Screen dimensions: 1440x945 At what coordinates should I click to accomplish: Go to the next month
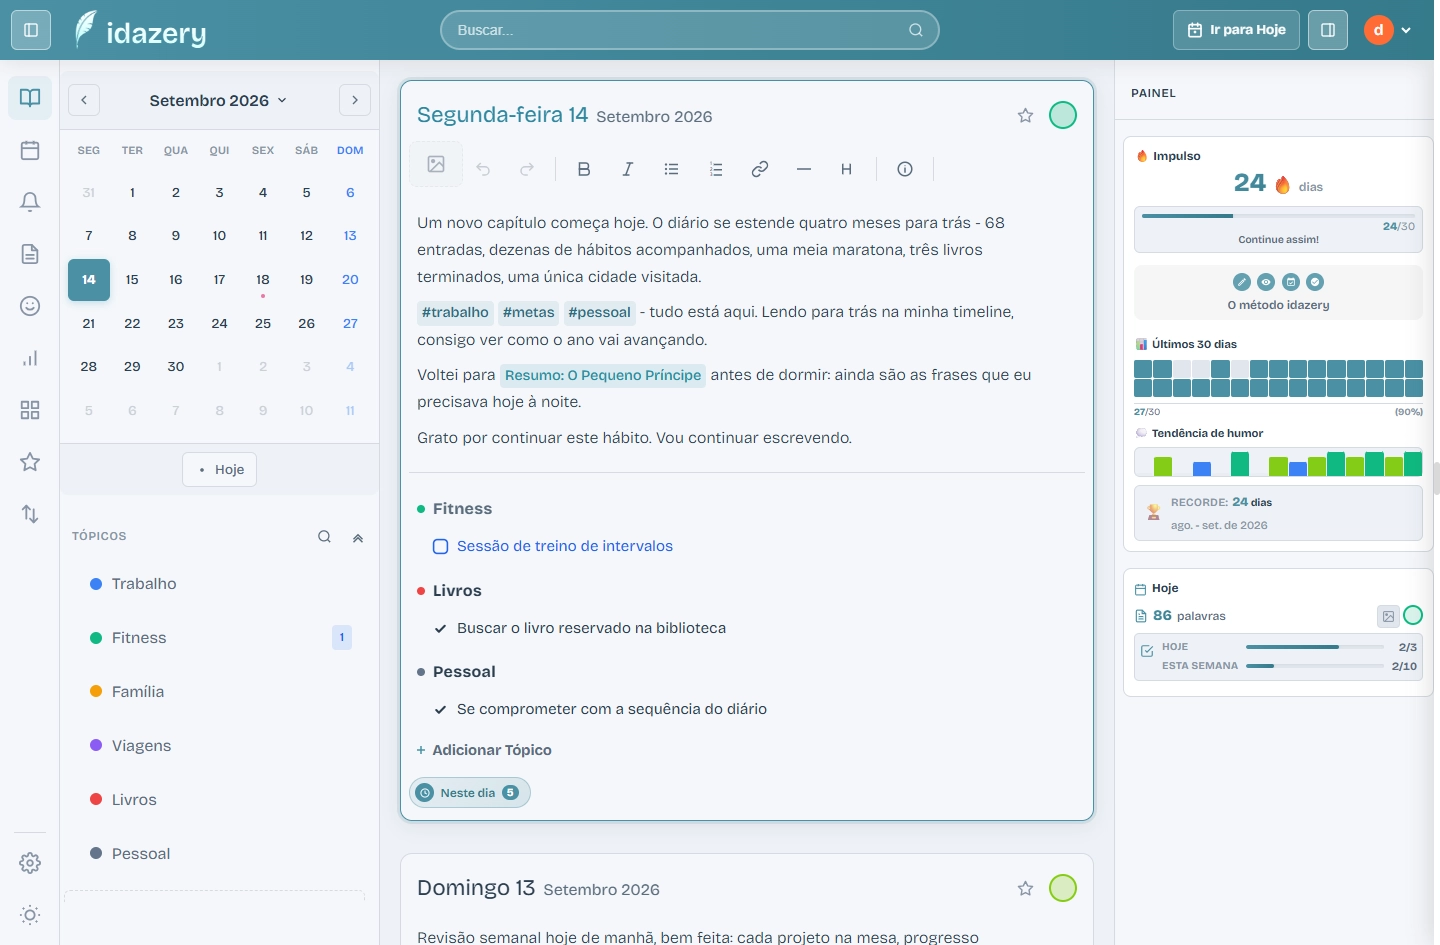pos(355,100)
